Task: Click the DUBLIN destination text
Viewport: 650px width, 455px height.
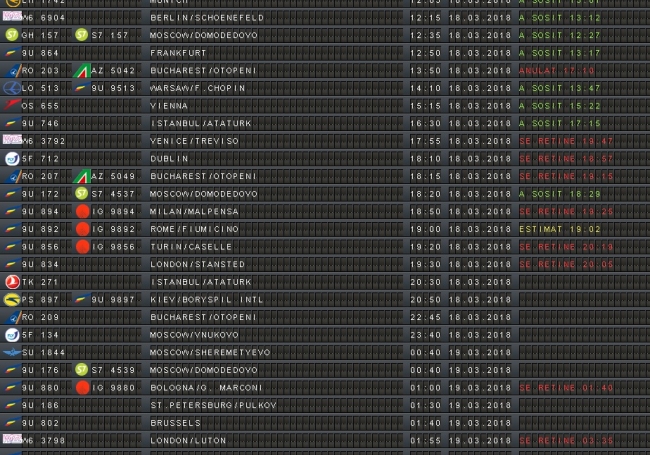Action: [169, 159]
